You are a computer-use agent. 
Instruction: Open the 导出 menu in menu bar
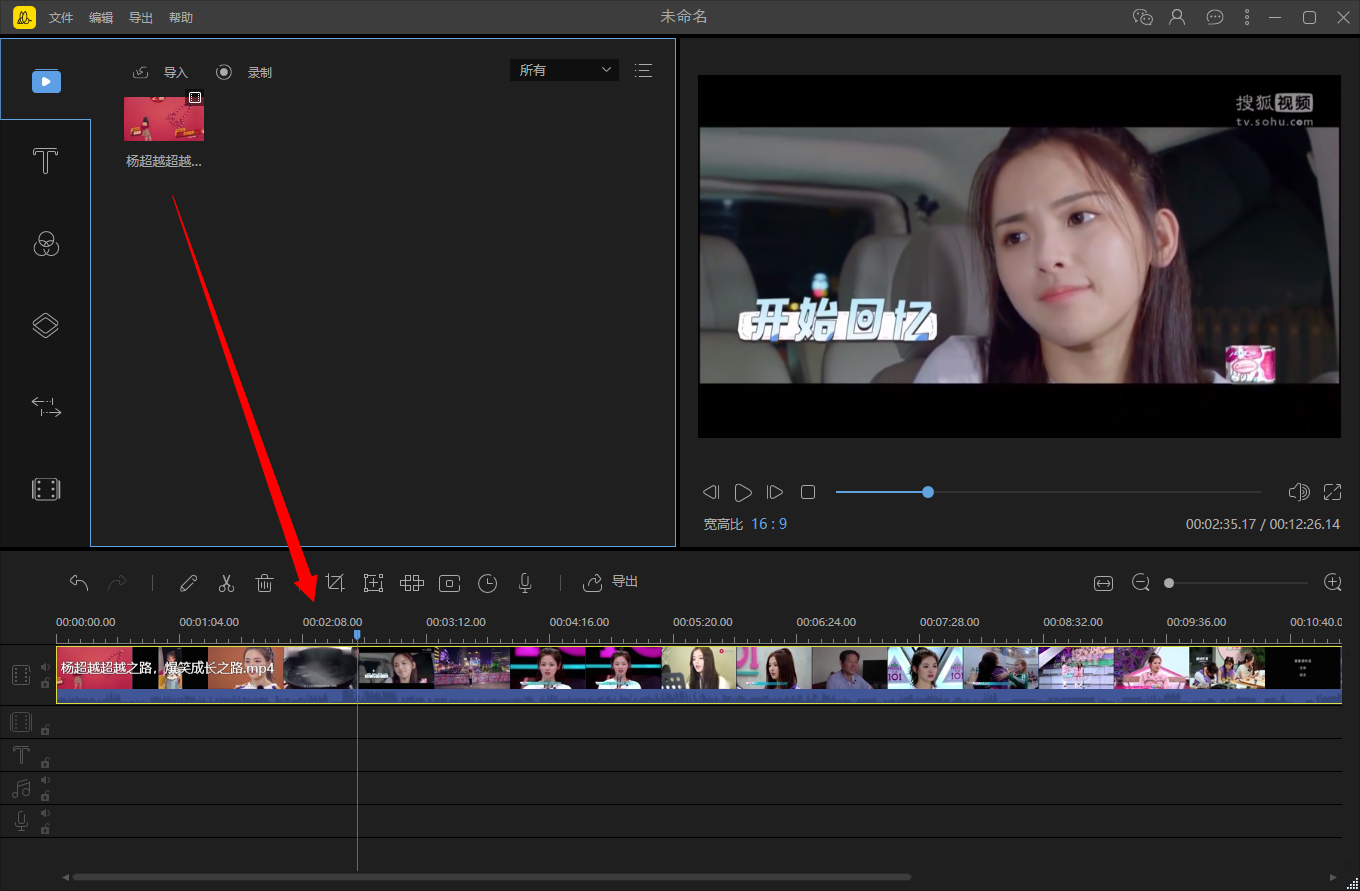[141, 18]
